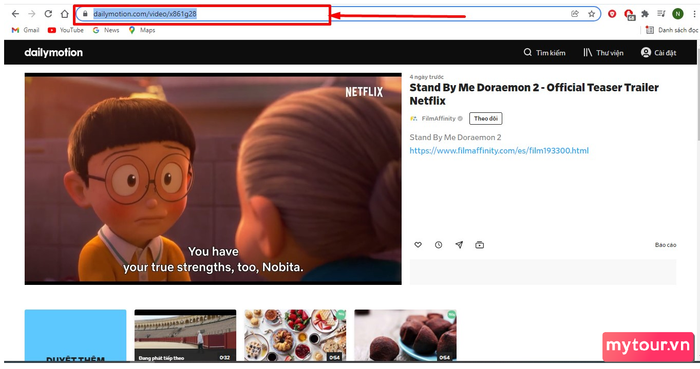
Task: Click the share page icon in address bar
Action: (x=575, y=14)
